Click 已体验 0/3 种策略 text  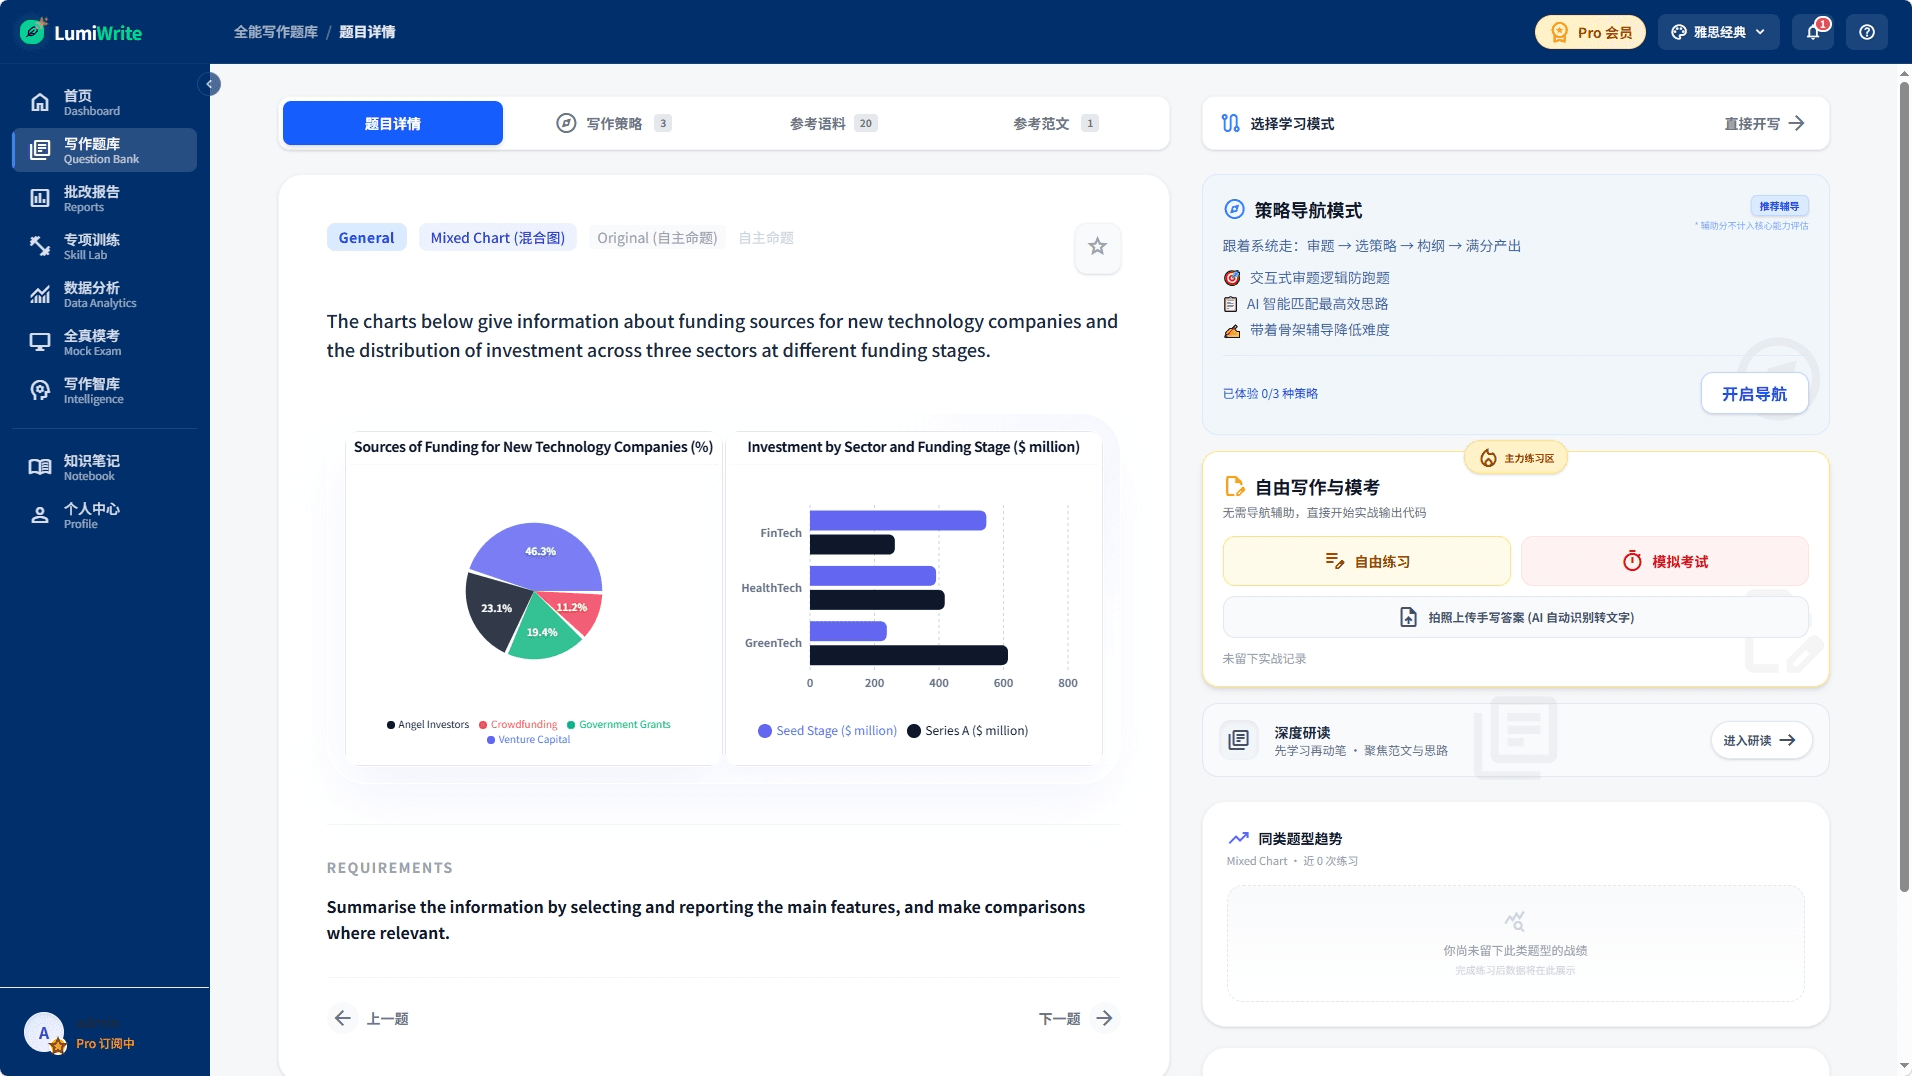pyautogui.click(x=1270, y=394)
